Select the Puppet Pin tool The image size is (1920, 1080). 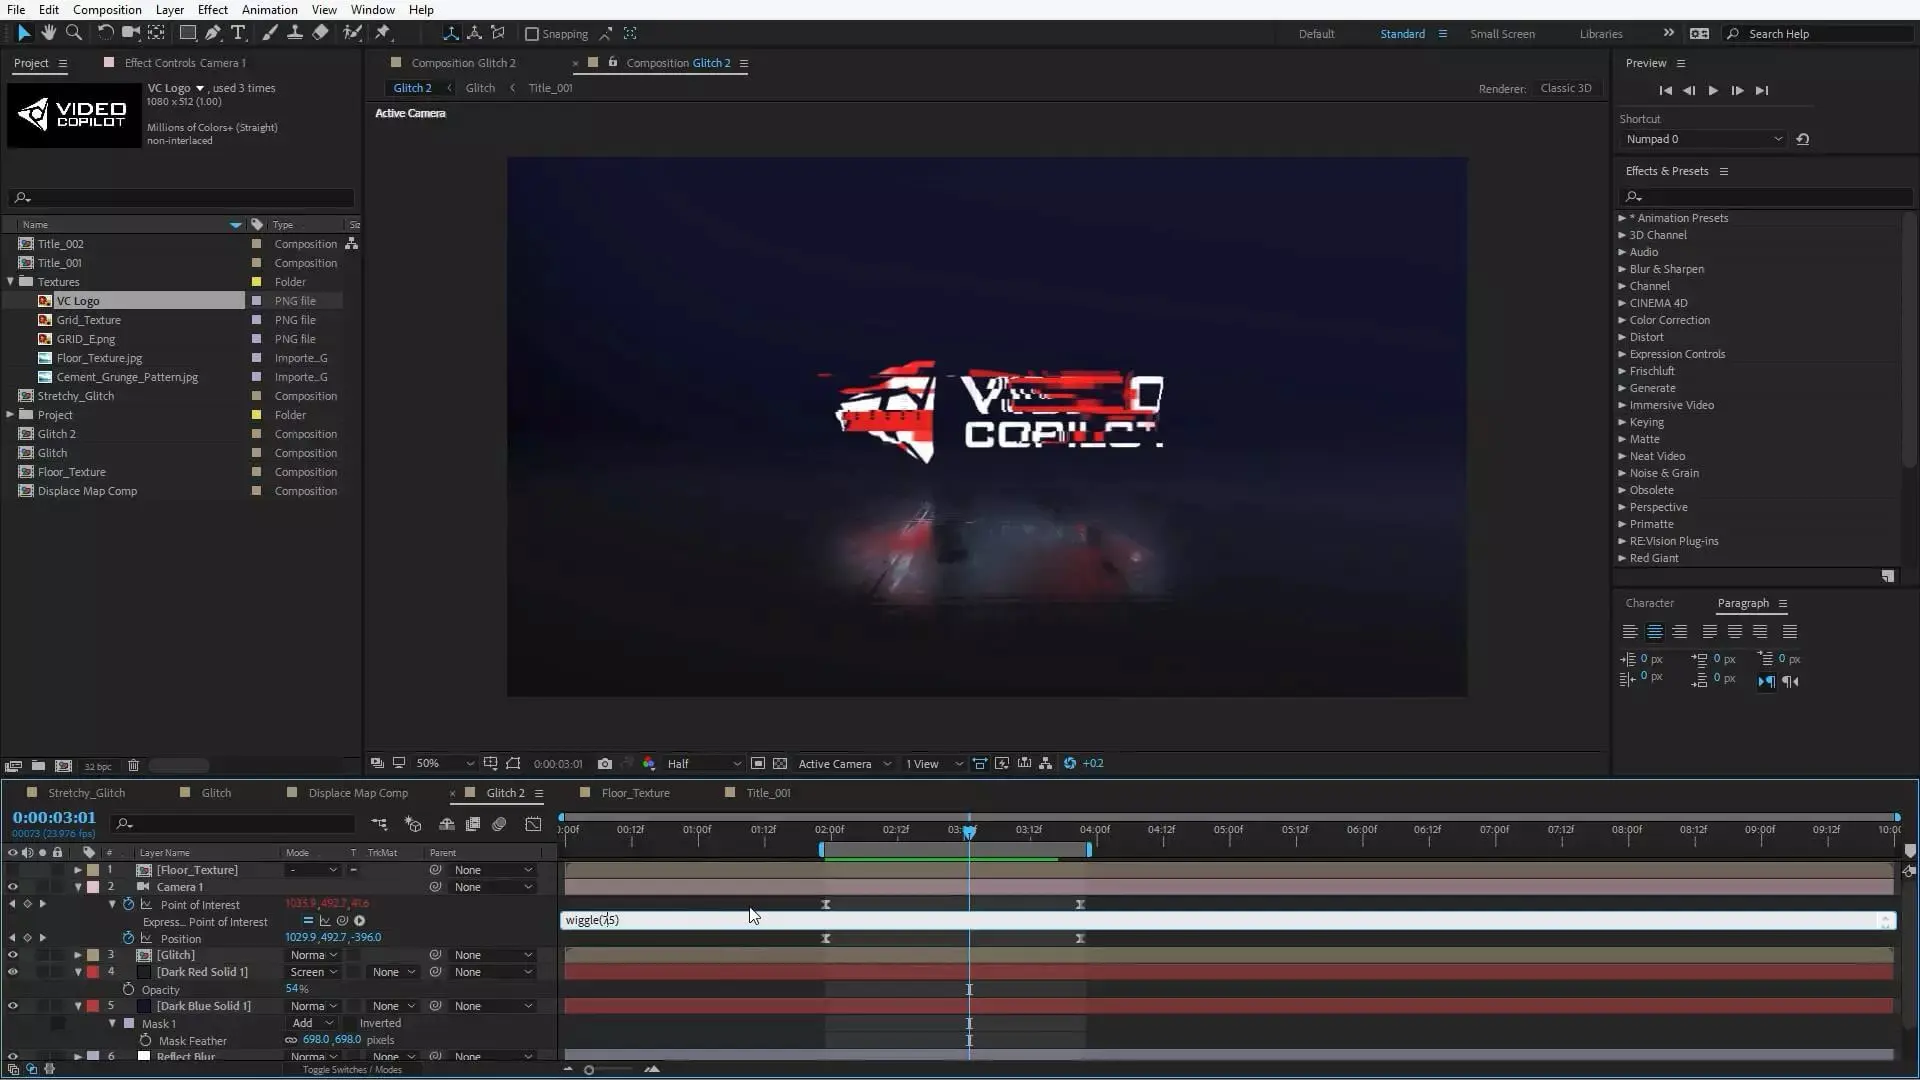coord(383,33)
